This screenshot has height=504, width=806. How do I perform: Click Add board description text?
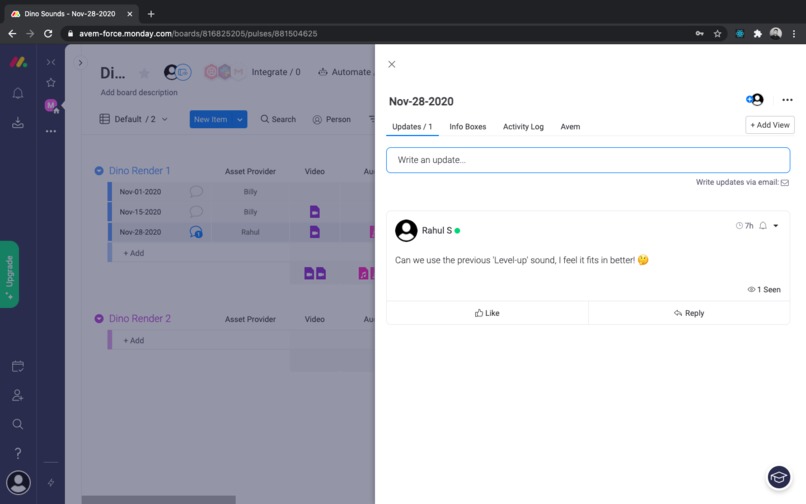click(139, 92)
